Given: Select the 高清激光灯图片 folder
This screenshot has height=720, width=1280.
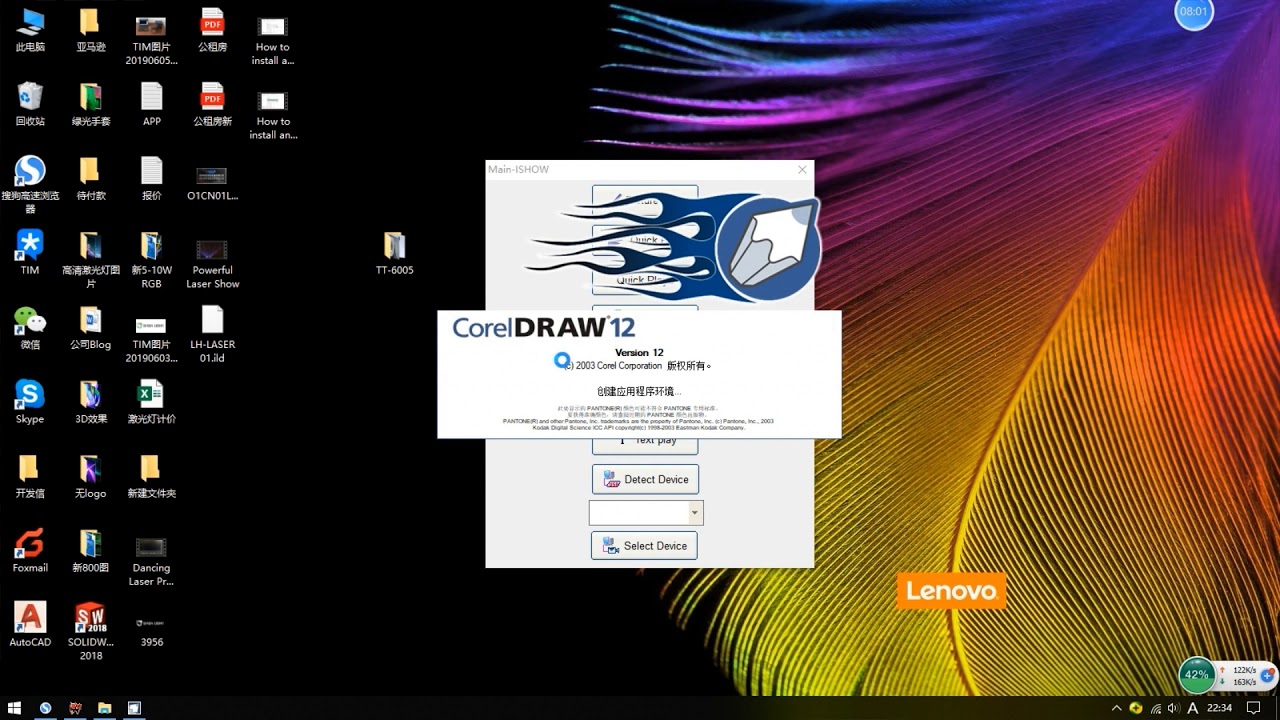Looking at the screenshot, I should point(91,259).
